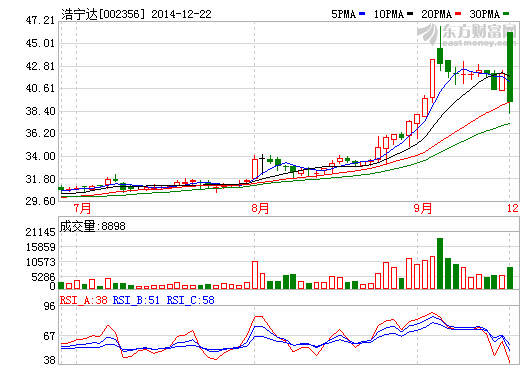Select the 10PMA legend label
Screen dimensions: 520x365
pos(389,14)
